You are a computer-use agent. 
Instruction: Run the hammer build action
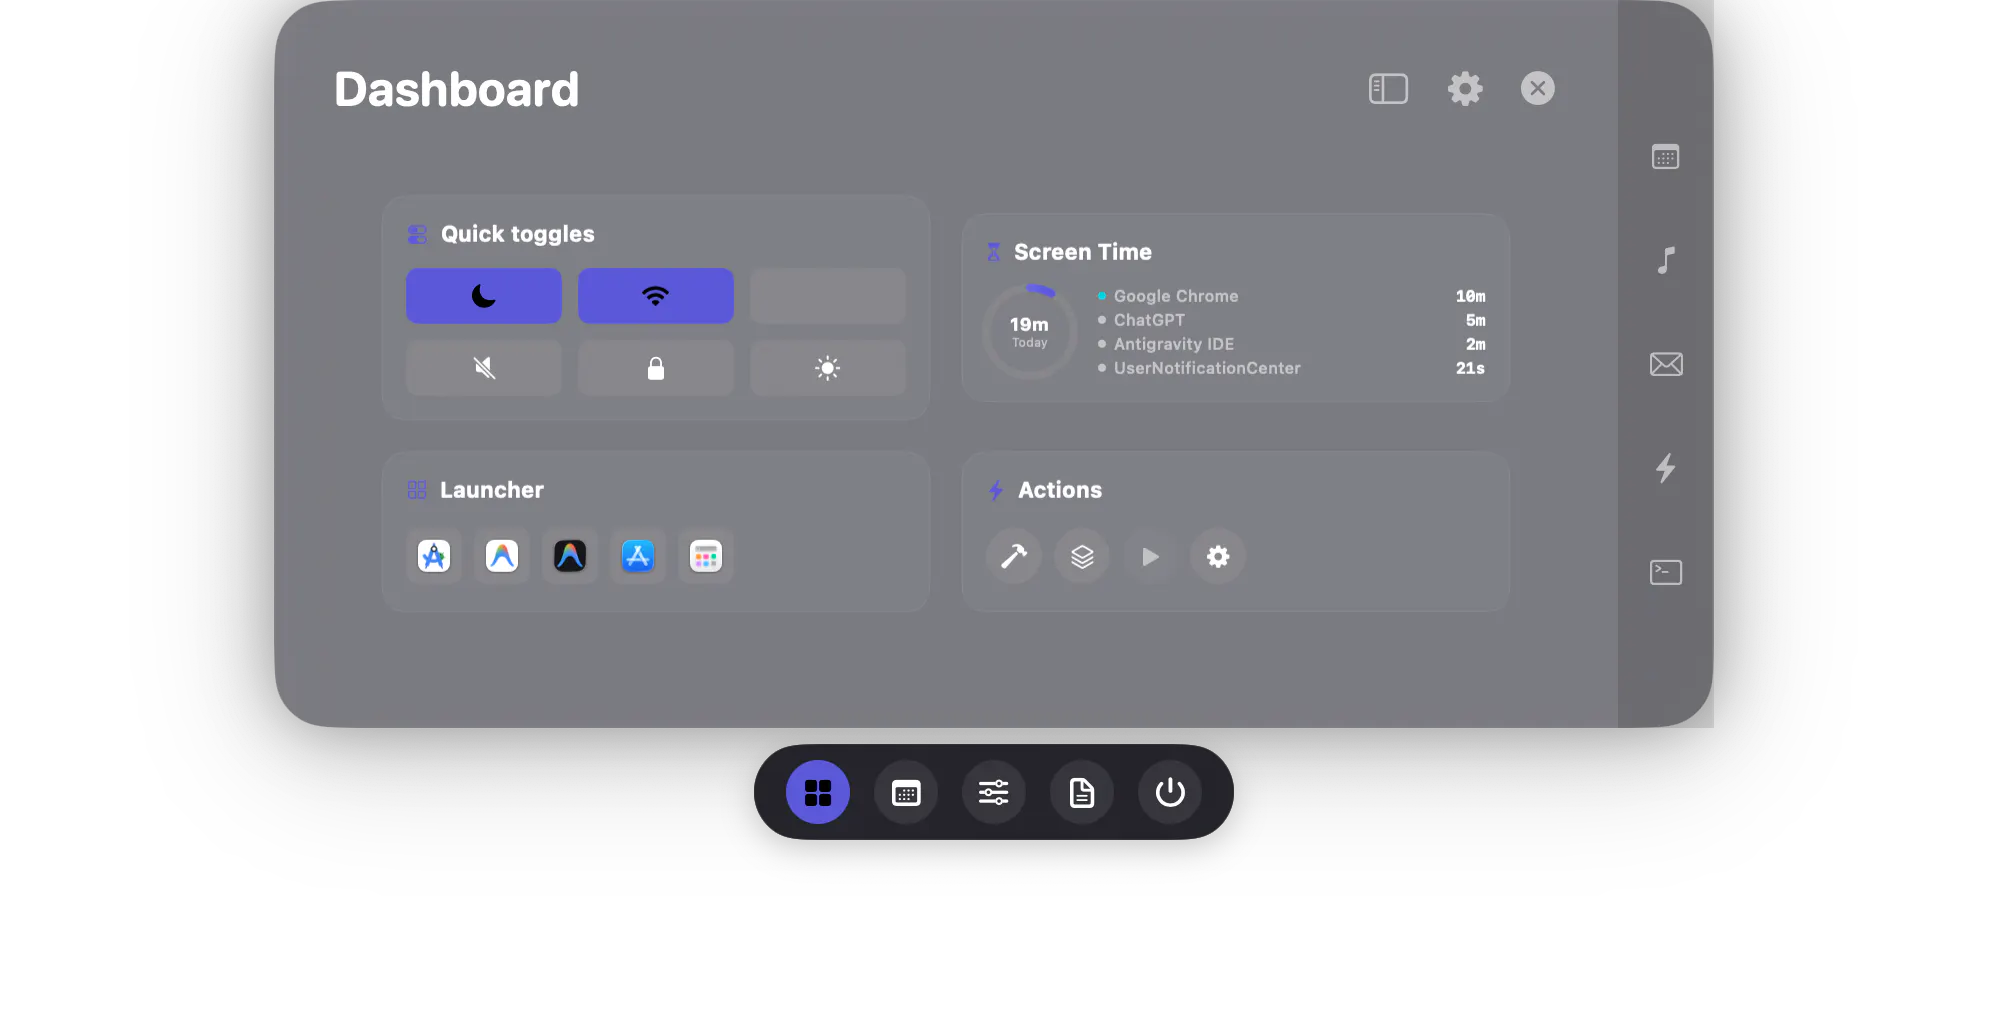pyautogui.click(x=1014, y=556)
